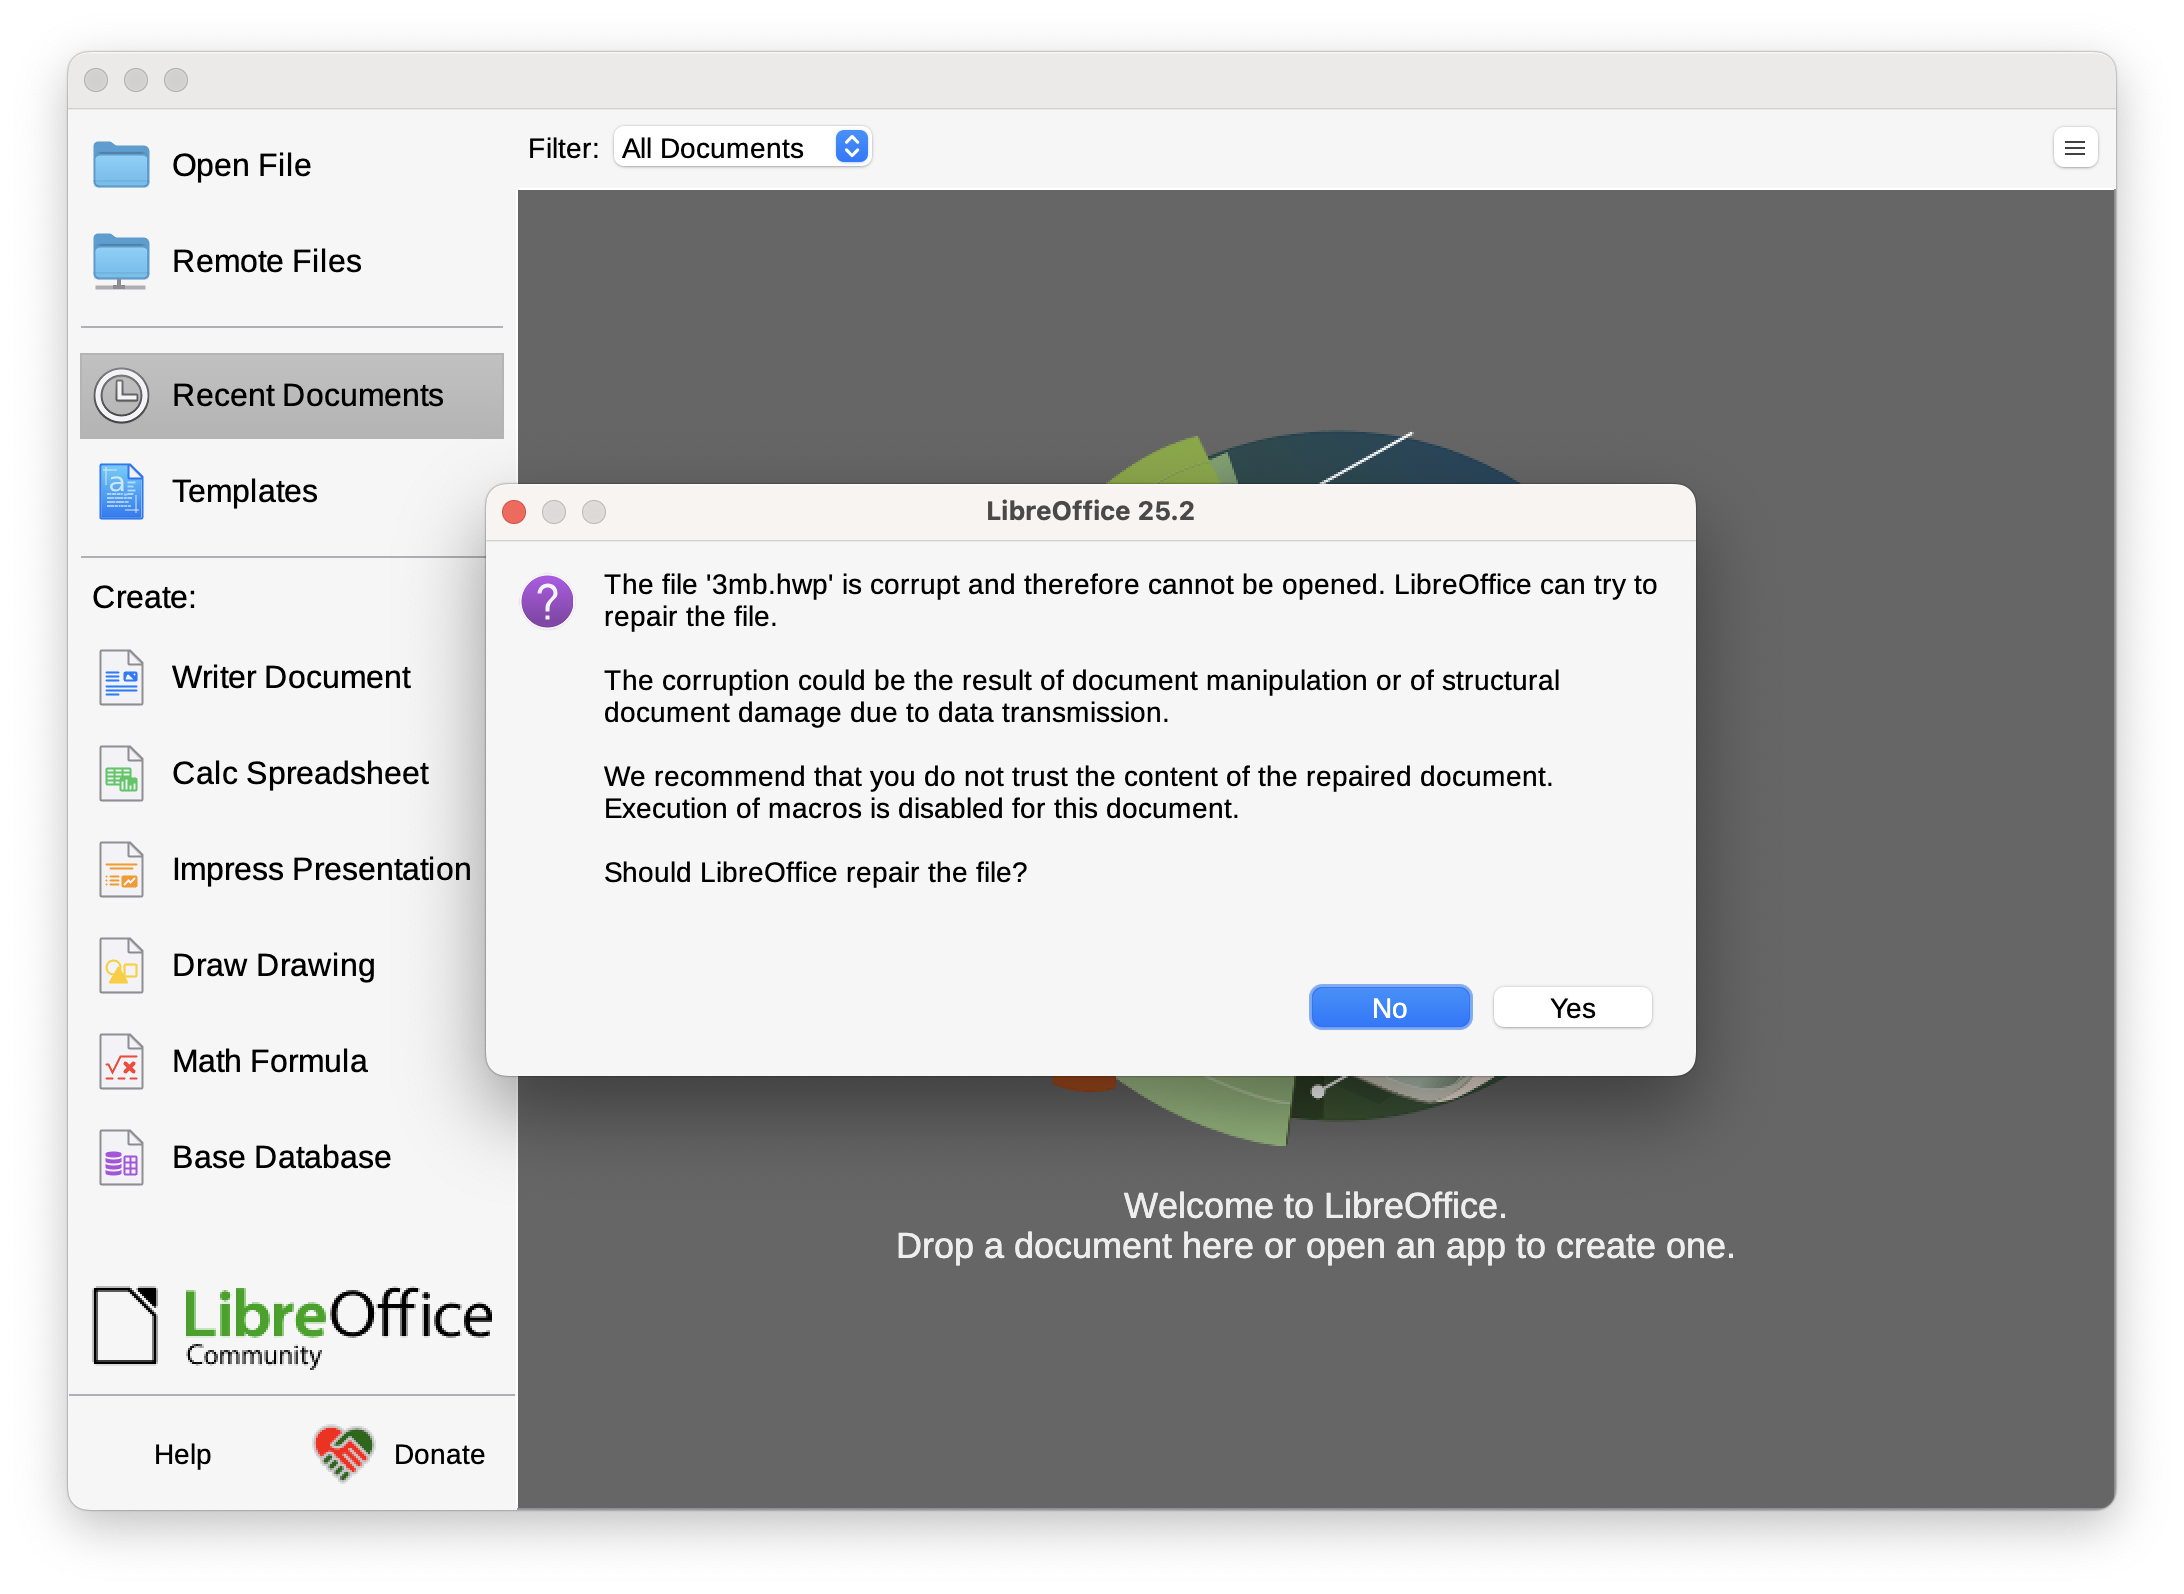Open the hamburger menu in Start Center
The height and width of the screenshot is (1594, 2184).
click(2075, 148)
